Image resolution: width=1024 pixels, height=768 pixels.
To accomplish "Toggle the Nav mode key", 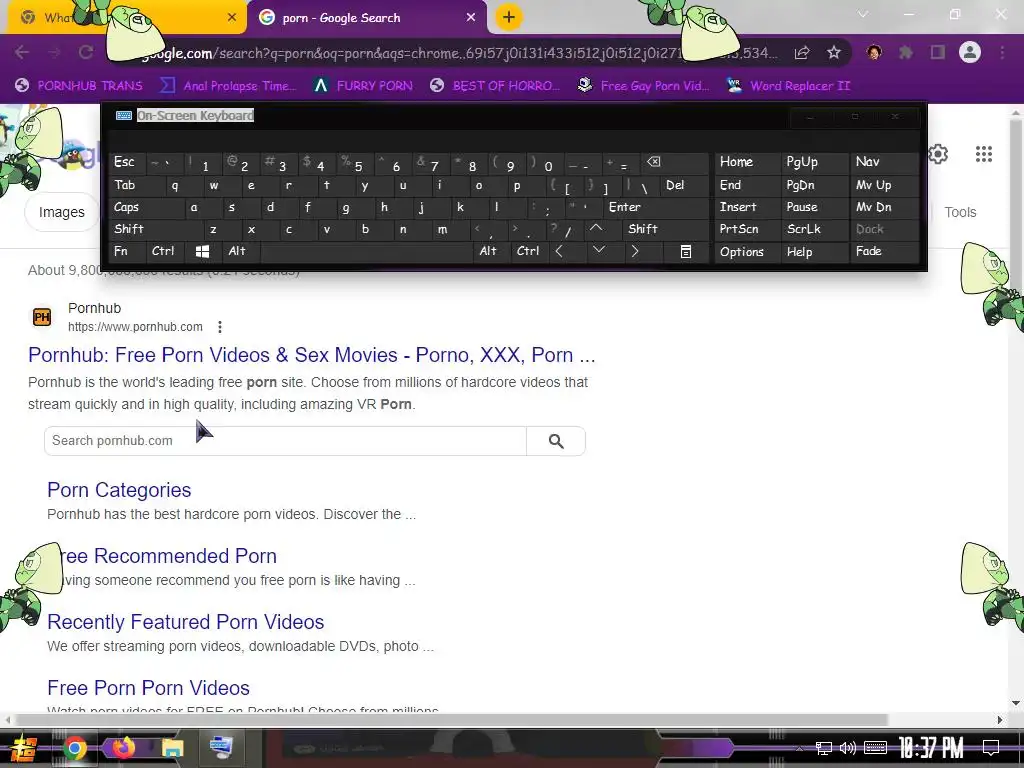I will point(884,162).
